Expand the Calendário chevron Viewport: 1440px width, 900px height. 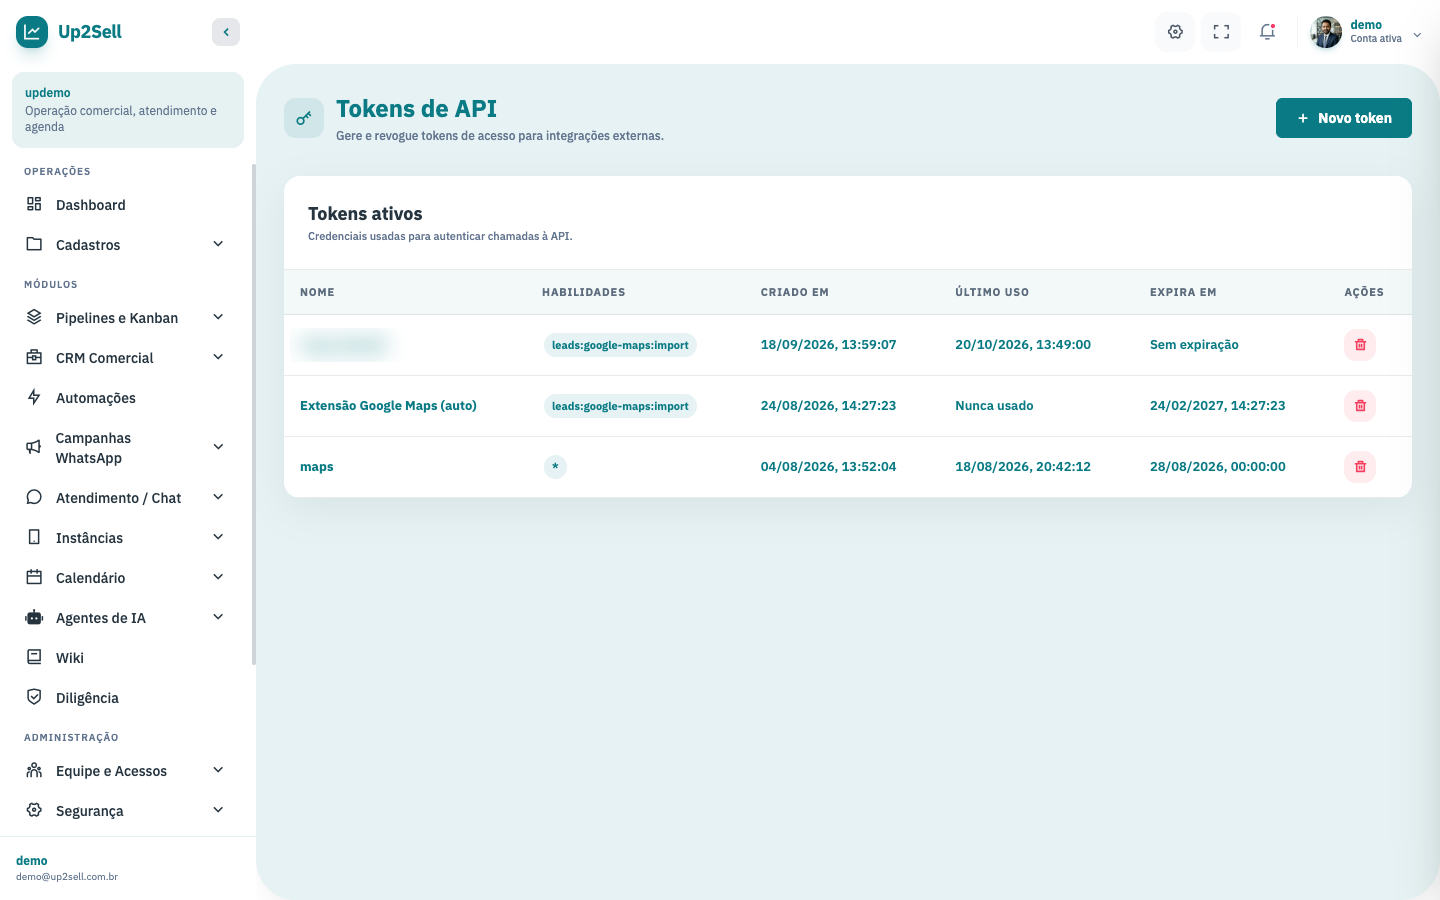click(x=218, y=577)
